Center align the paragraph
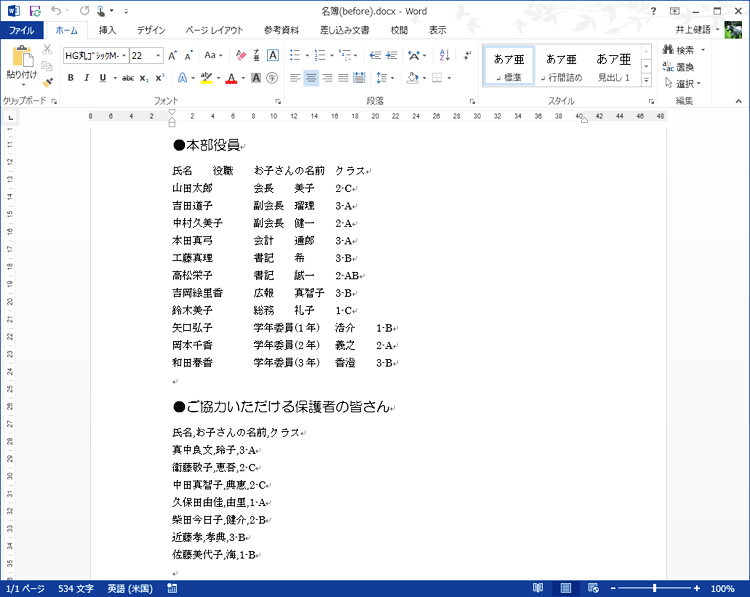 tap(311, 77)
